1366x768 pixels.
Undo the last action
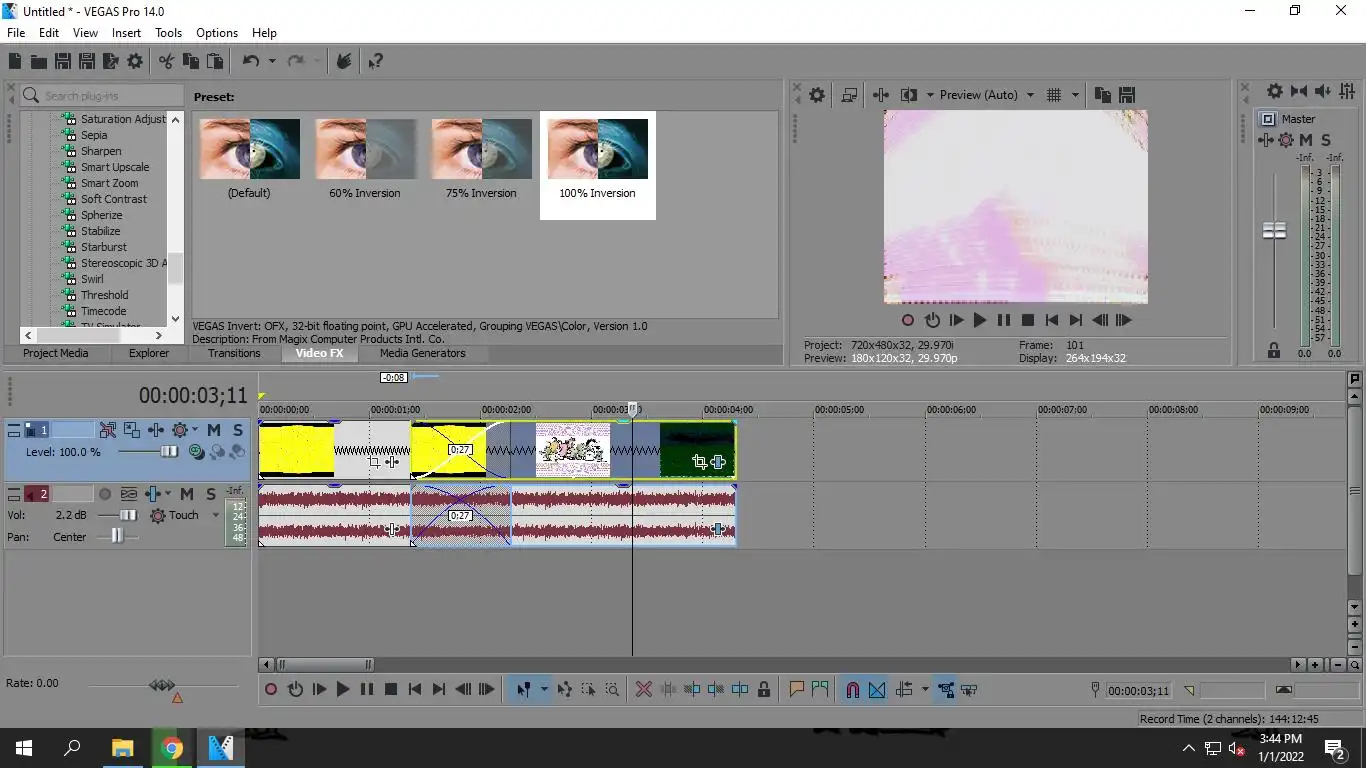pyautogui.click(x=250, y=61)
